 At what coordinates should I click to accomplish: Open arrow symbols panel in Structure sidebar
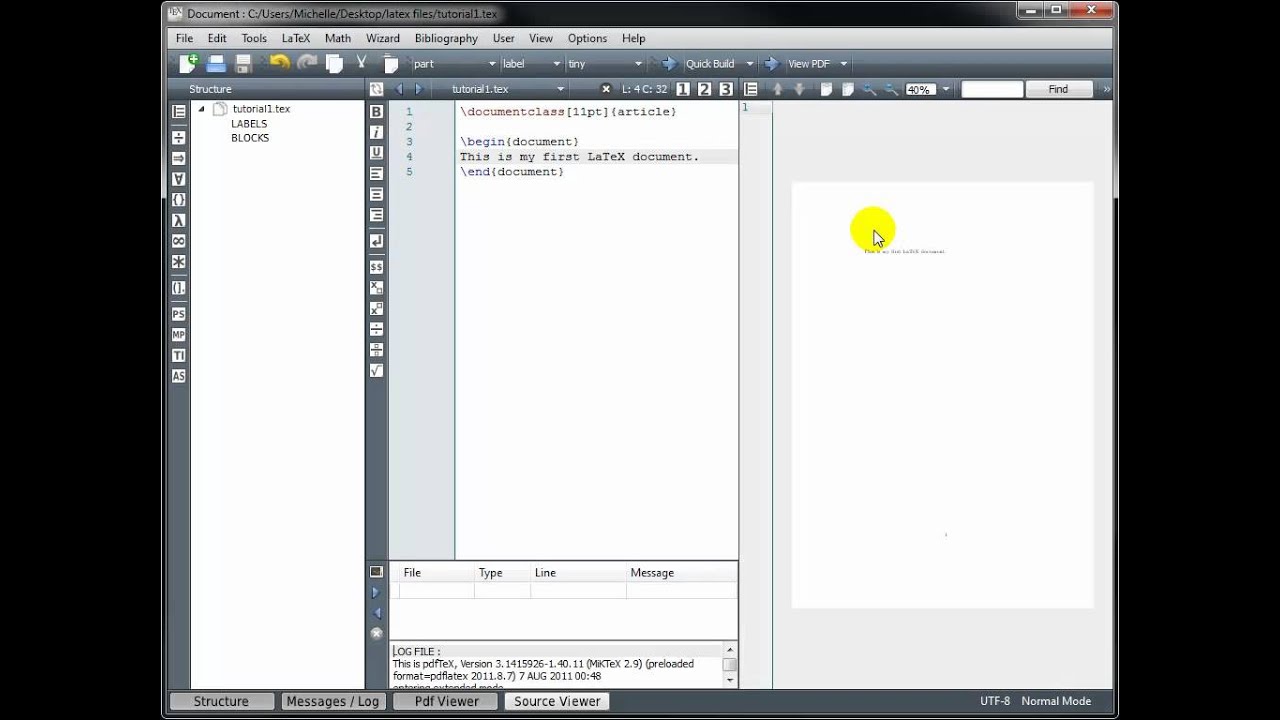click(178, 158)
